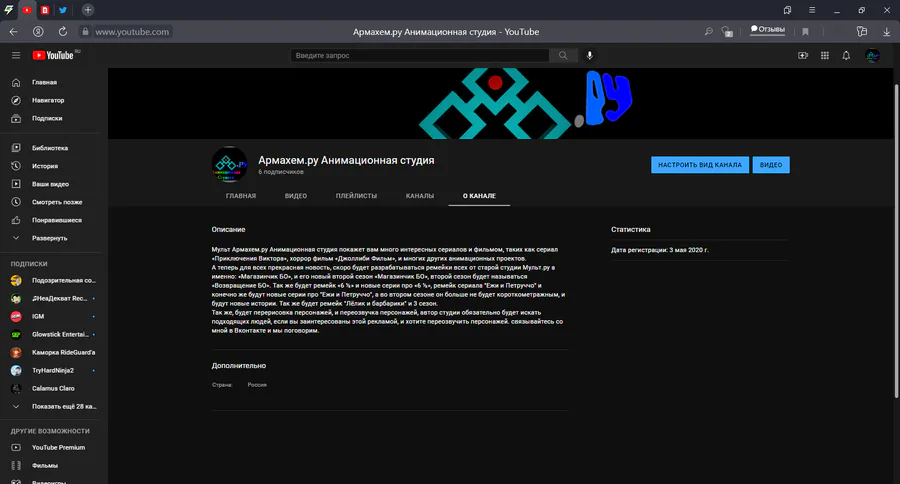Click the Россия country value
Image resolution: width=900 pixels, height=484 pixels.
[x=257, y=385]
